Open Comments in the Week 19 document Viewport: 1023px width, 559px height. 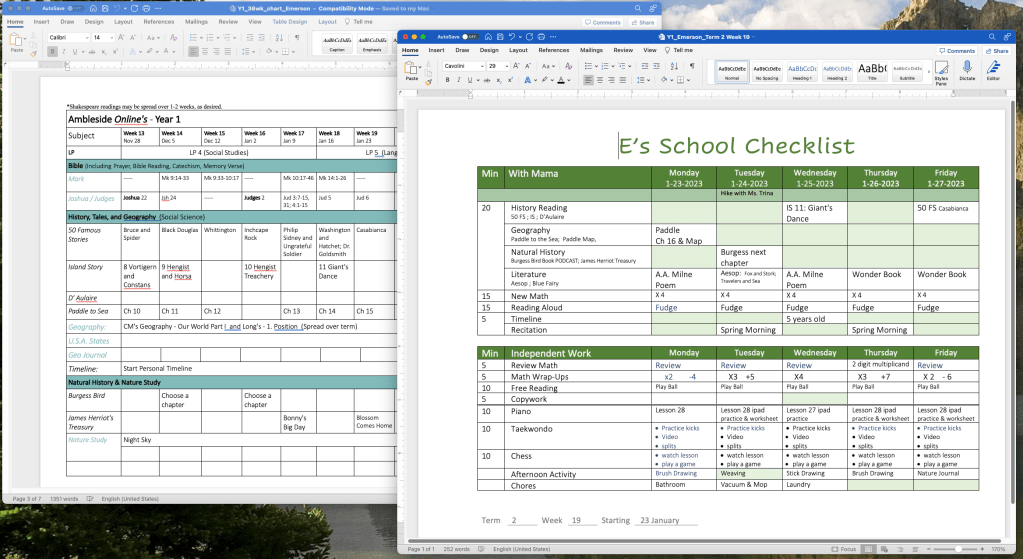point(957,50)
